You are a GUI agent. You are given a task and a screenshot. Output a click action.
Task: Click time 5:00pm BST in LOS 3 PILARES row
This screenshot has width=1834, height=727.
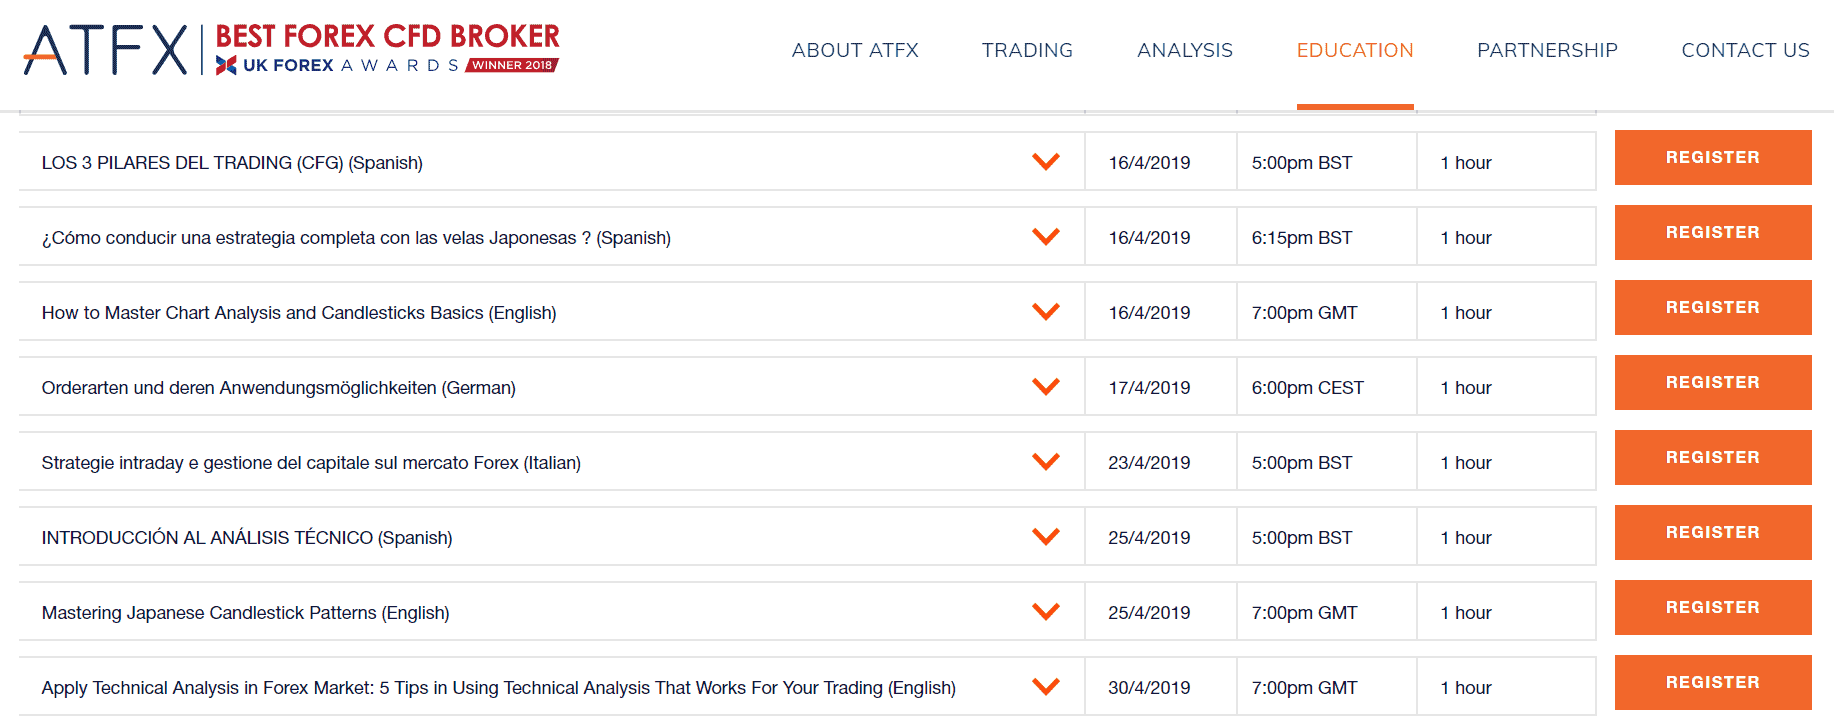tap(1301, 163)
